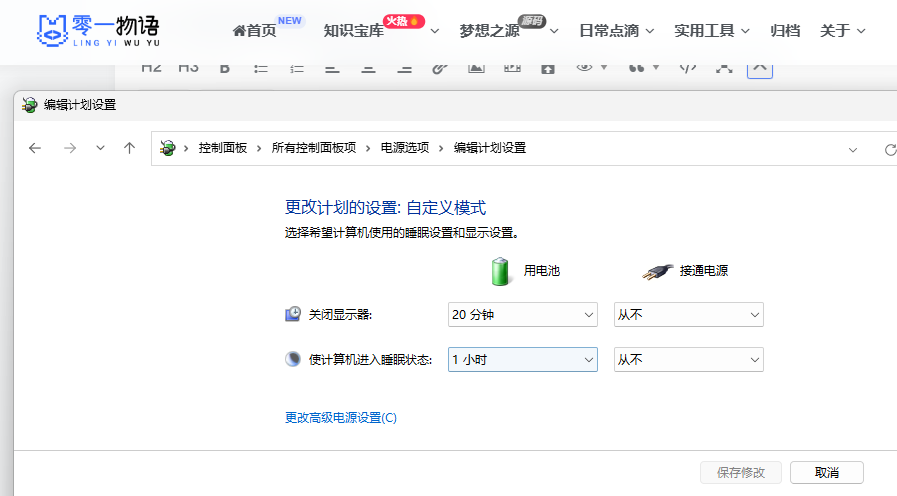
Task: Open plugged-in 关闭显示器 dropdown showing 从不
Action: click(x=688, y=315)
